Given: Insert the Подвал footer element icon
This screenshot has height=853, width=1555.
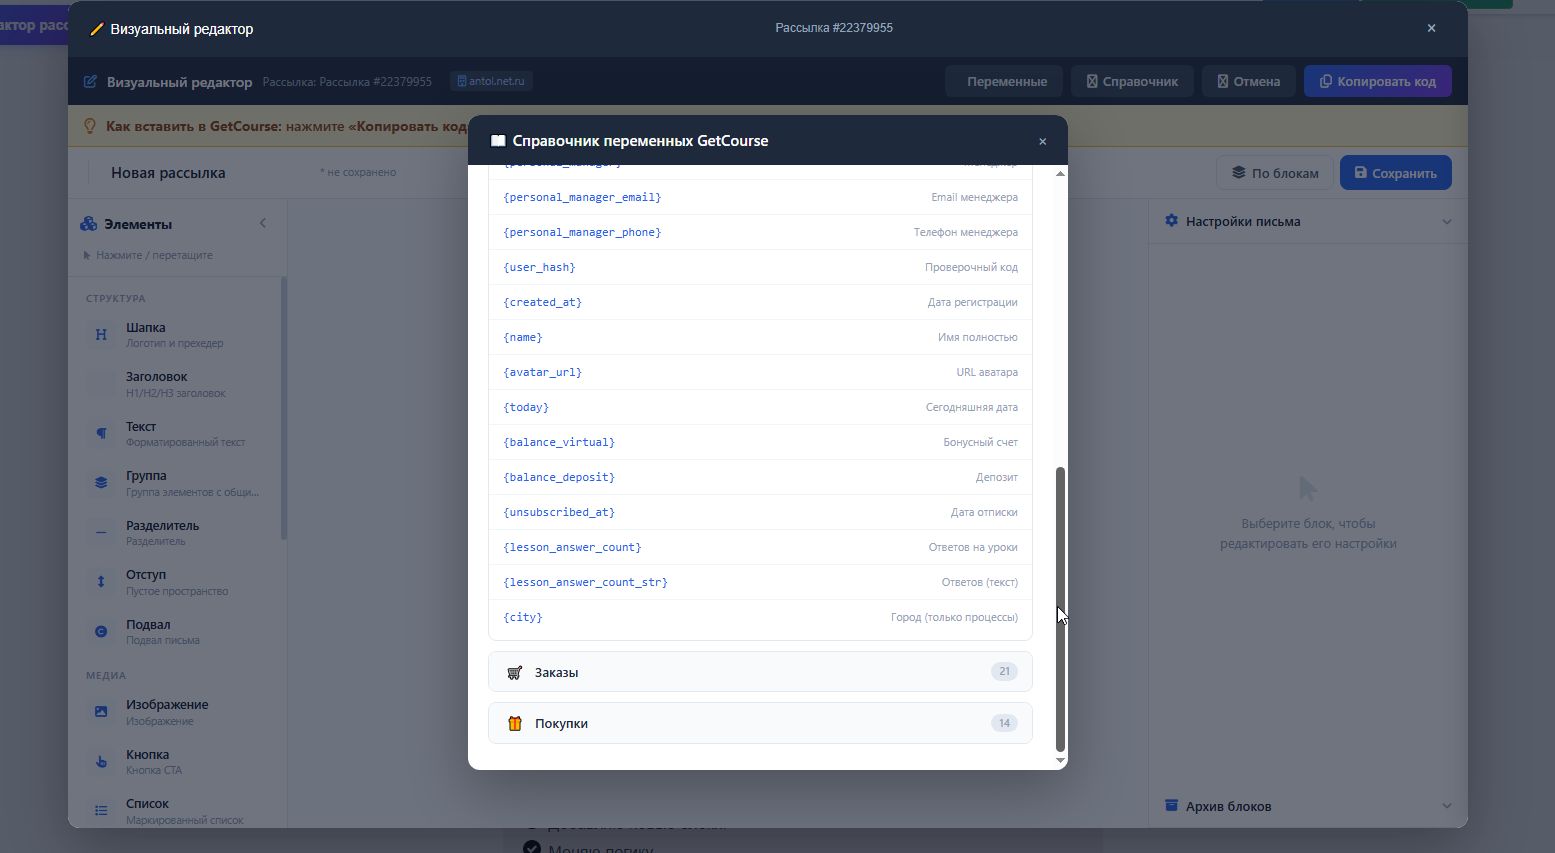Looking at the screenshot, I should (x=101, y=631).
